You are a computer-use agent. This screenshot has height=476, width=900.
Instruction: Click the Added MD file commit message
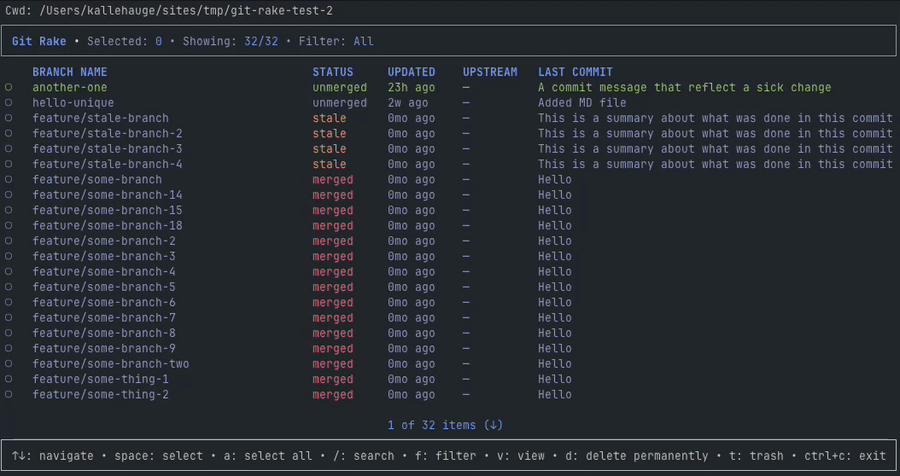tap(582, 103)
